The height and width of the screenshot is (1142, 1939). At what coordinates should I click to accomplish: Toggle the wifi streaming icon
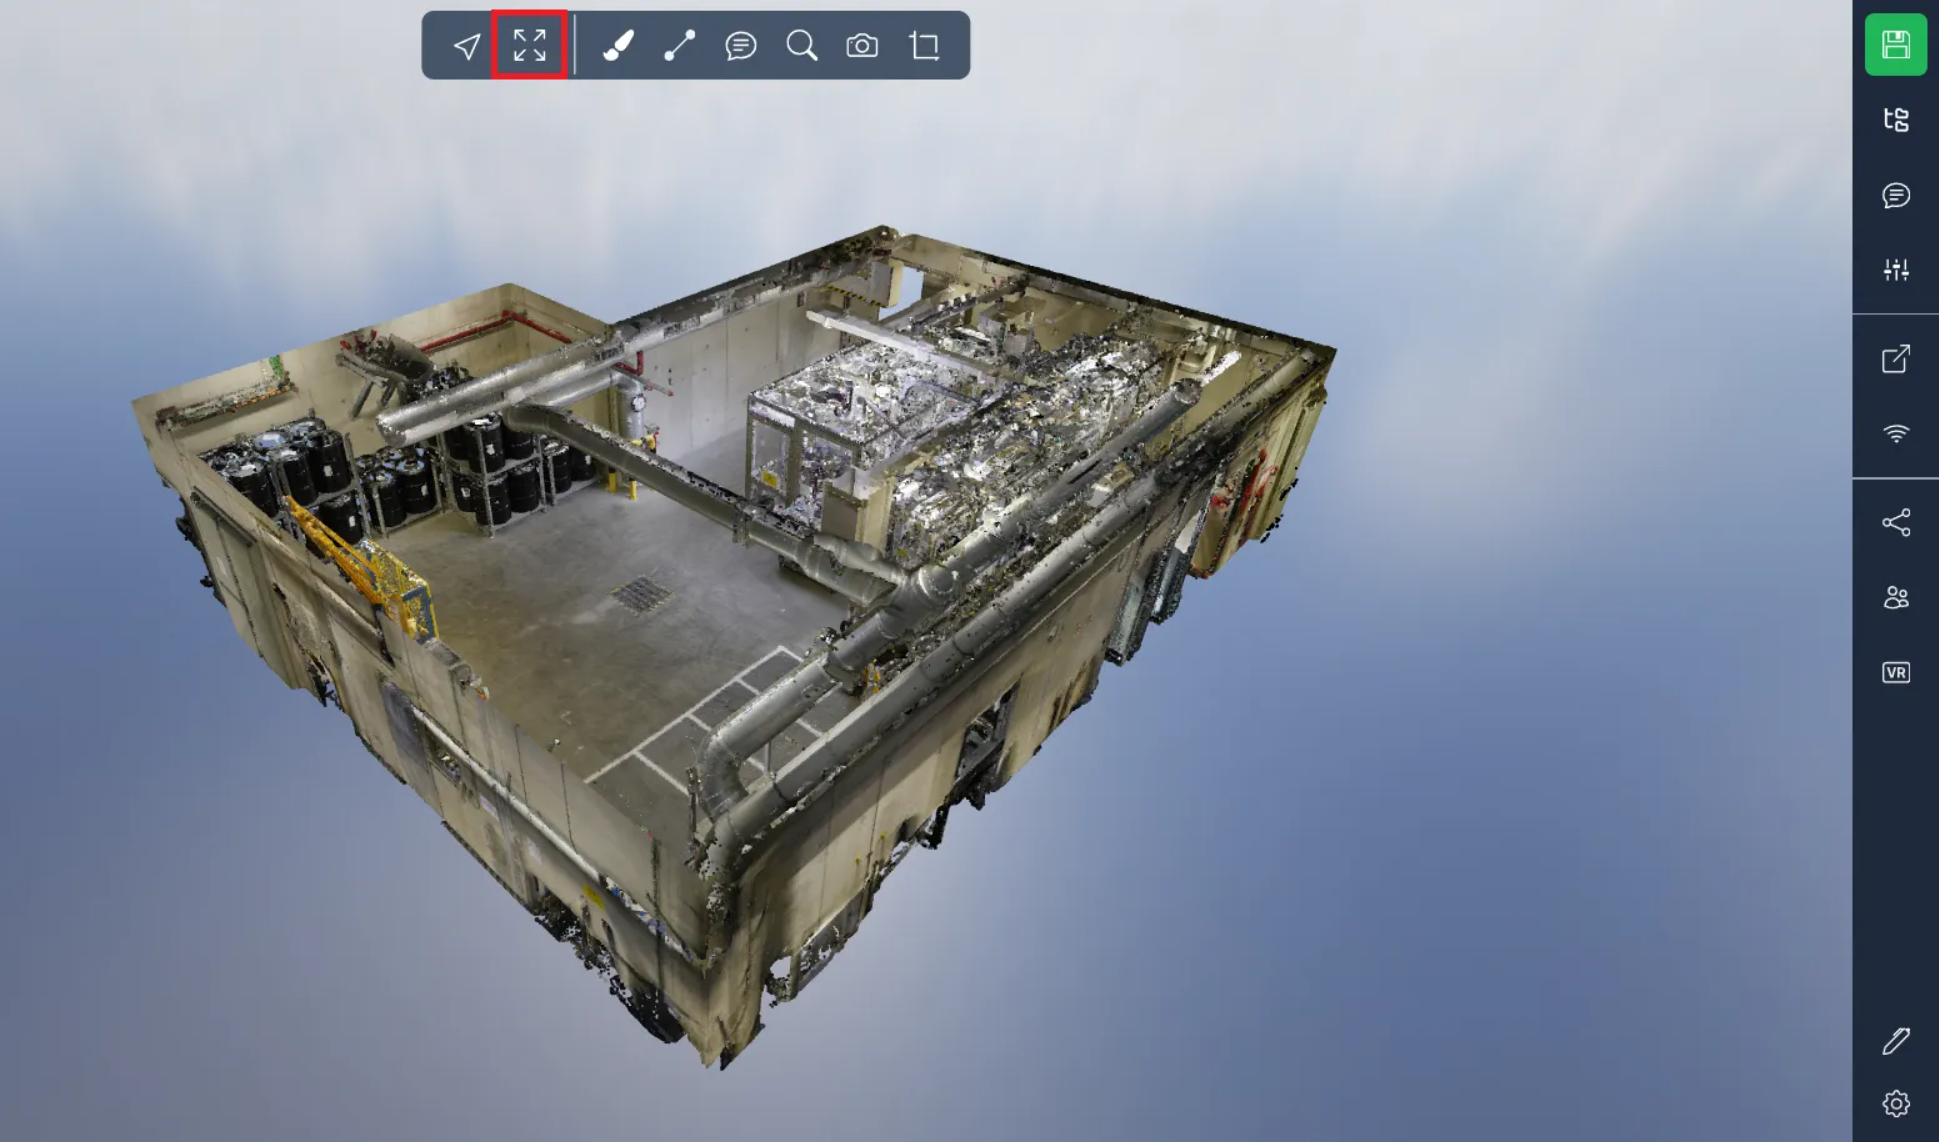pos(1895,434)
